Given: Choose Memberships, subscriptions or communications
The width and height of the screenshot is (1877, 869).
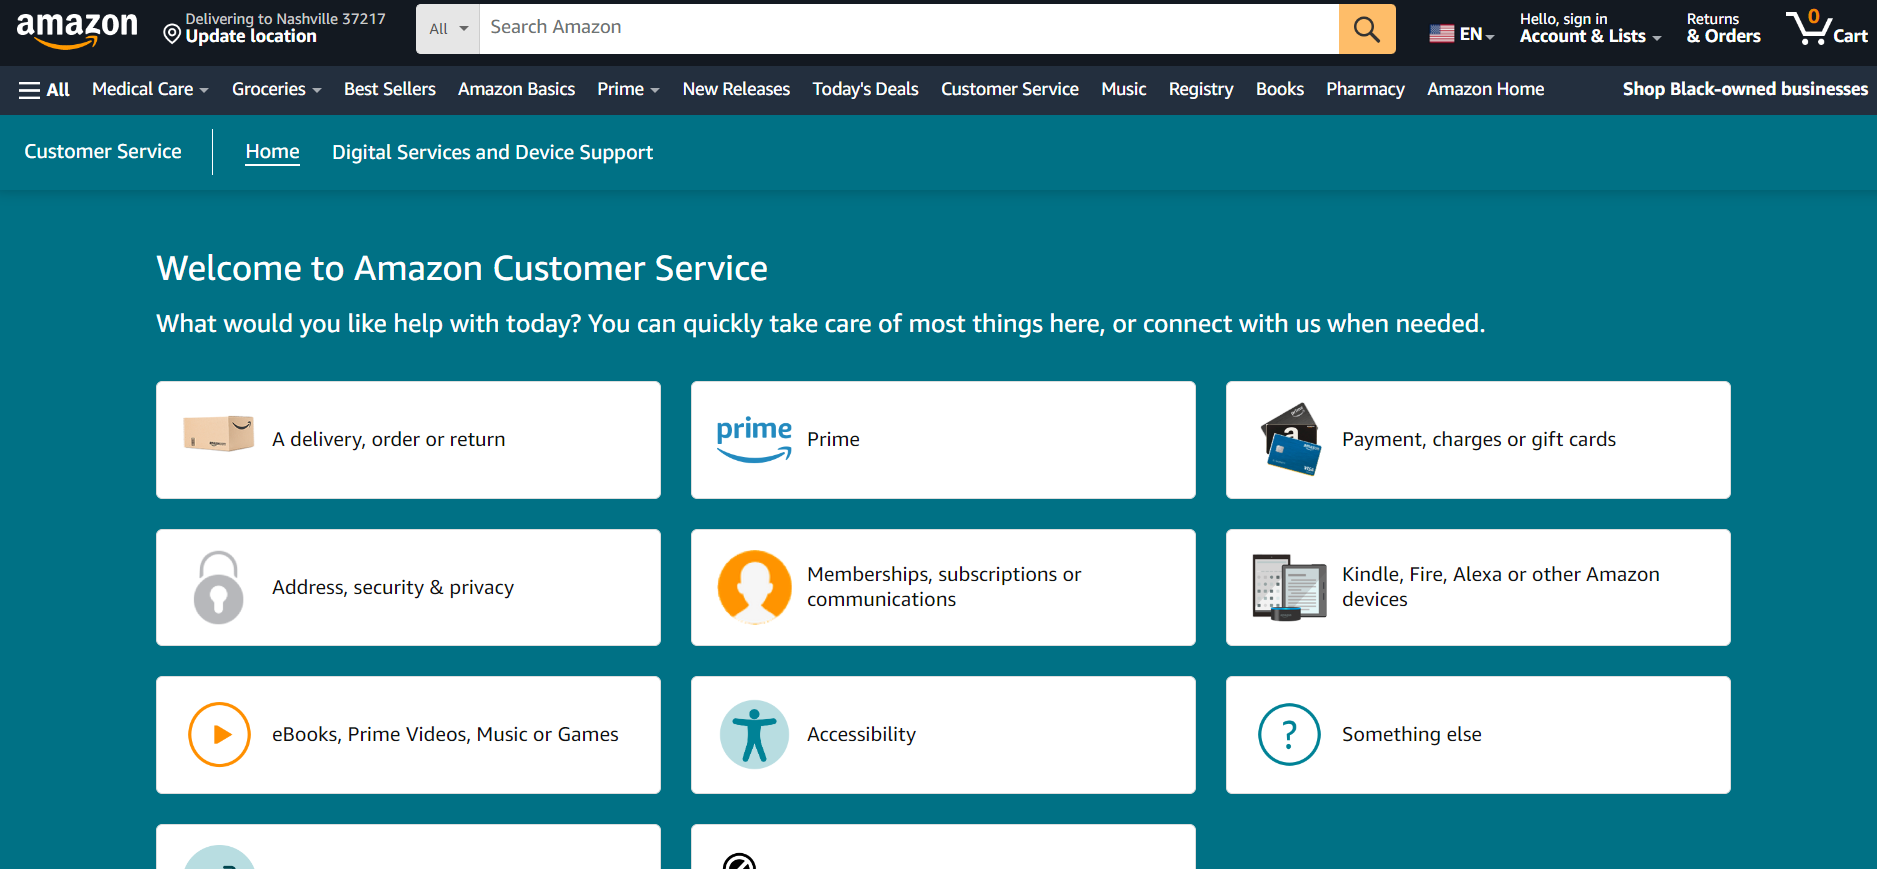Looking at the screenshot, I should pyautogui.click(x=943, y=587).
